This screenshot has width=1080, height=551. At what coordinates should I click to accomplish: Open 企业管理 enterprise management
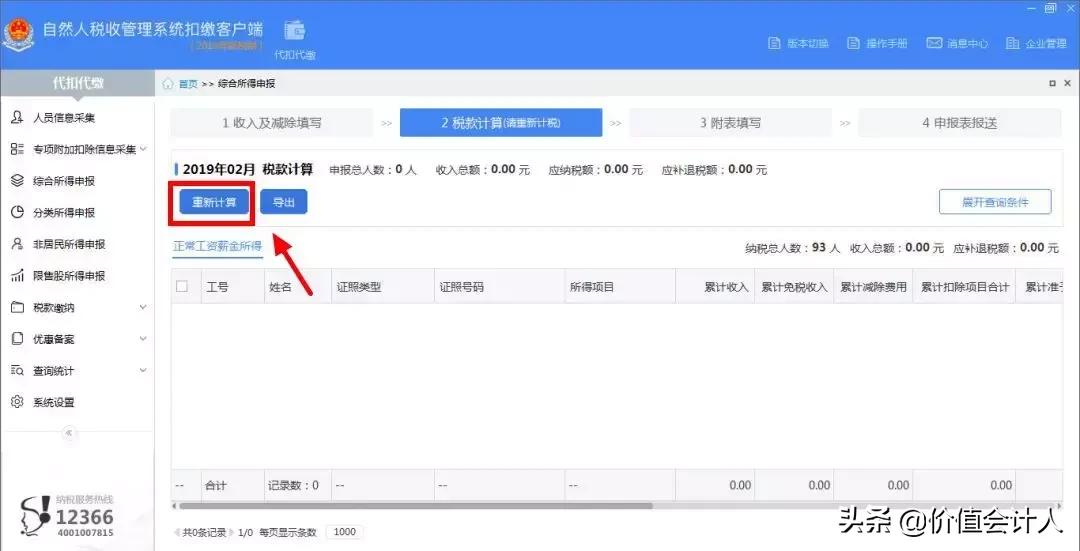tap(1036, 43)
